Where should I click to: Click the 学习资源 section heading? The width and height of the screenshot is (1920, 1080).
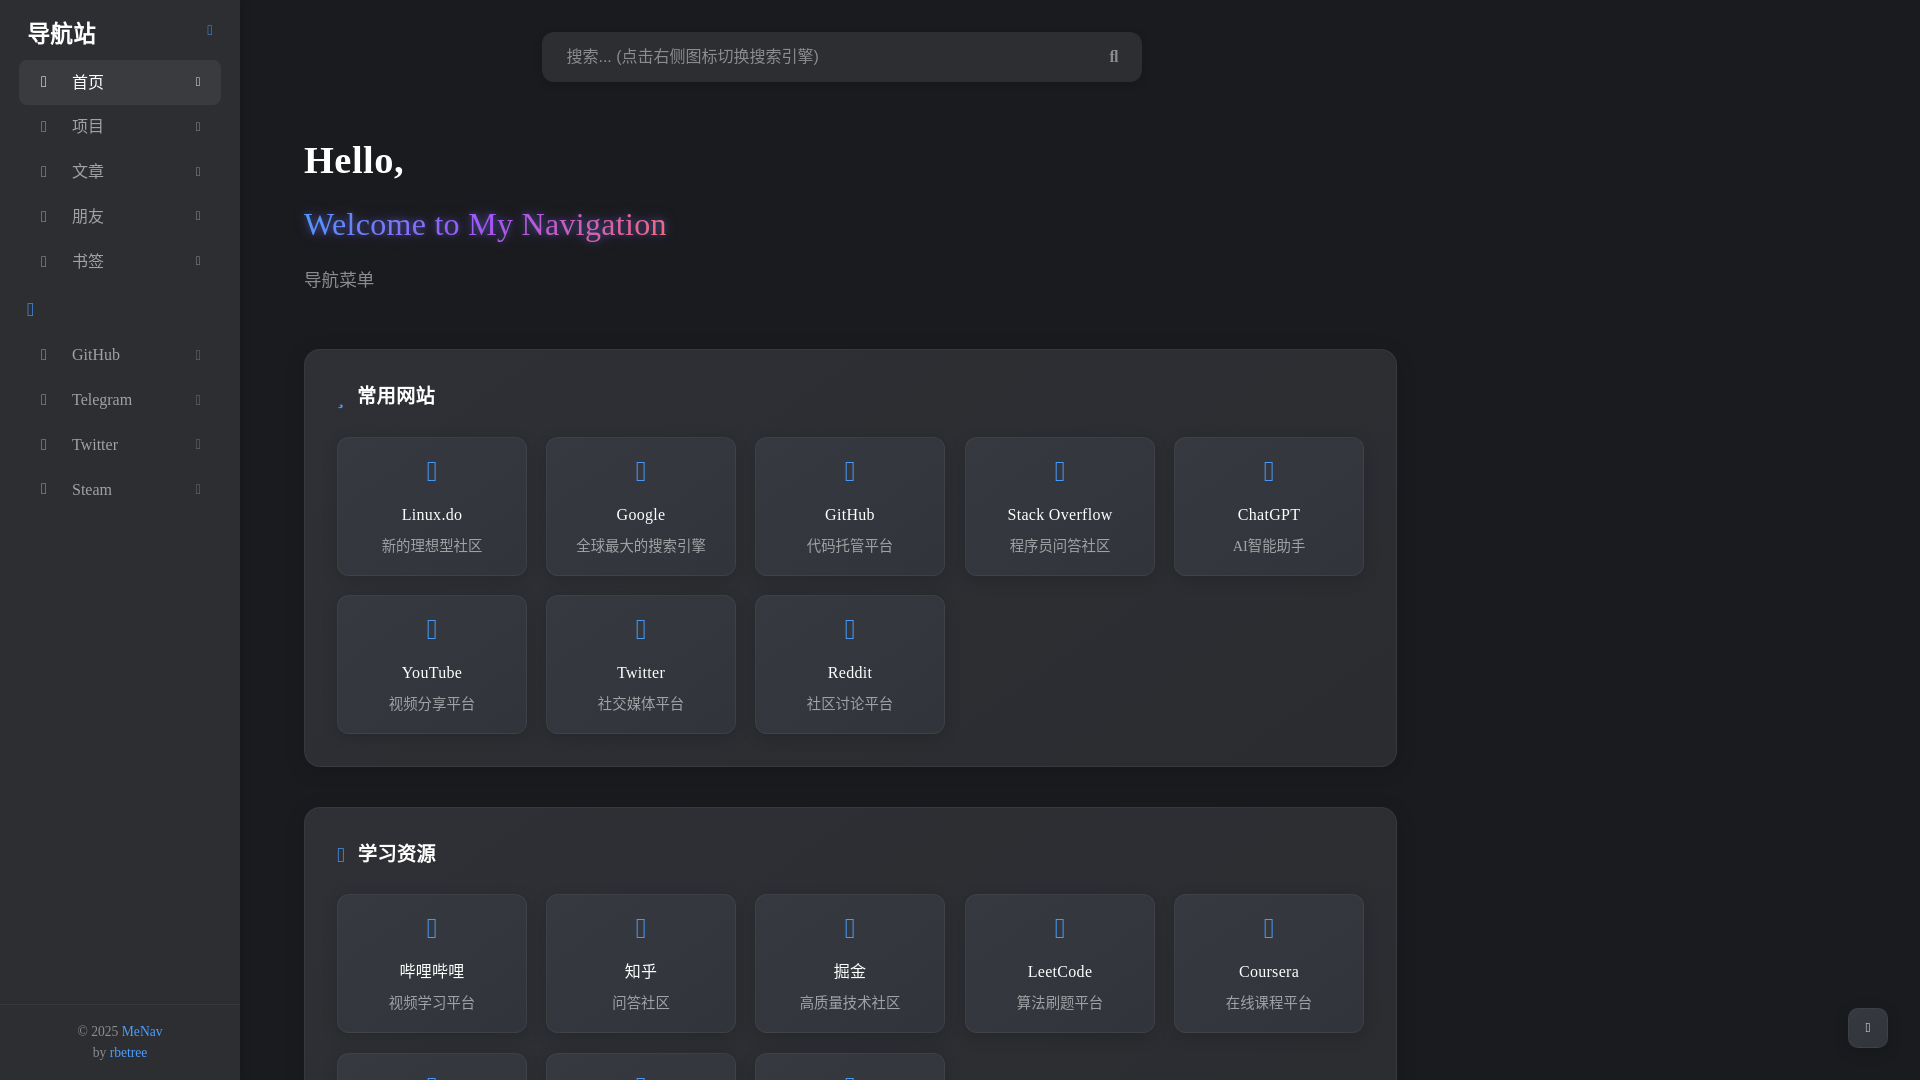click(x=396, y=854)
